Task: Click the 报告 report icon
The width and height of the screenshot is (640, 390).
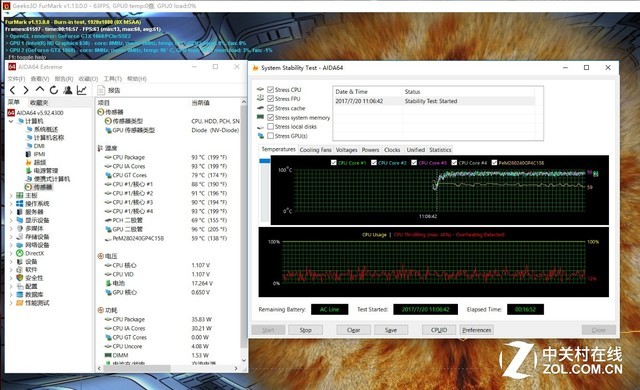Action: click(x=101, y=90)
